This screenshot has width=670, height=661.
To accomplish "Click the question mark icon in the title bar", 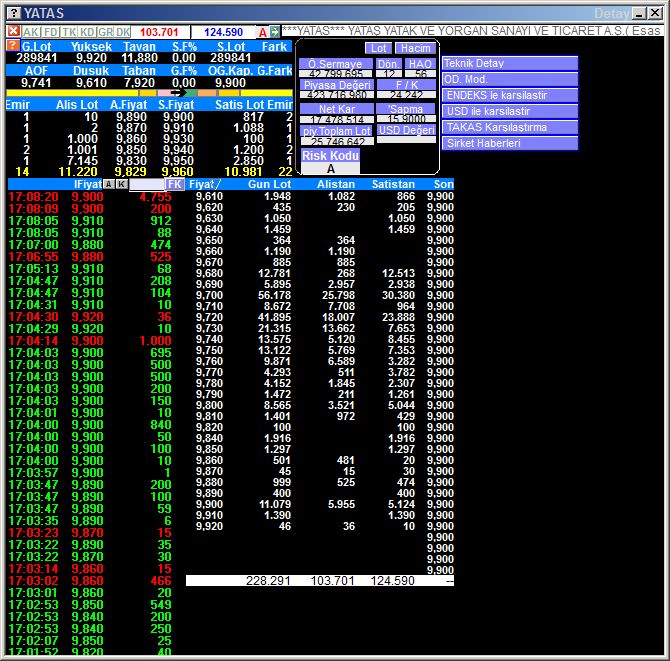I will pos(14,13).
